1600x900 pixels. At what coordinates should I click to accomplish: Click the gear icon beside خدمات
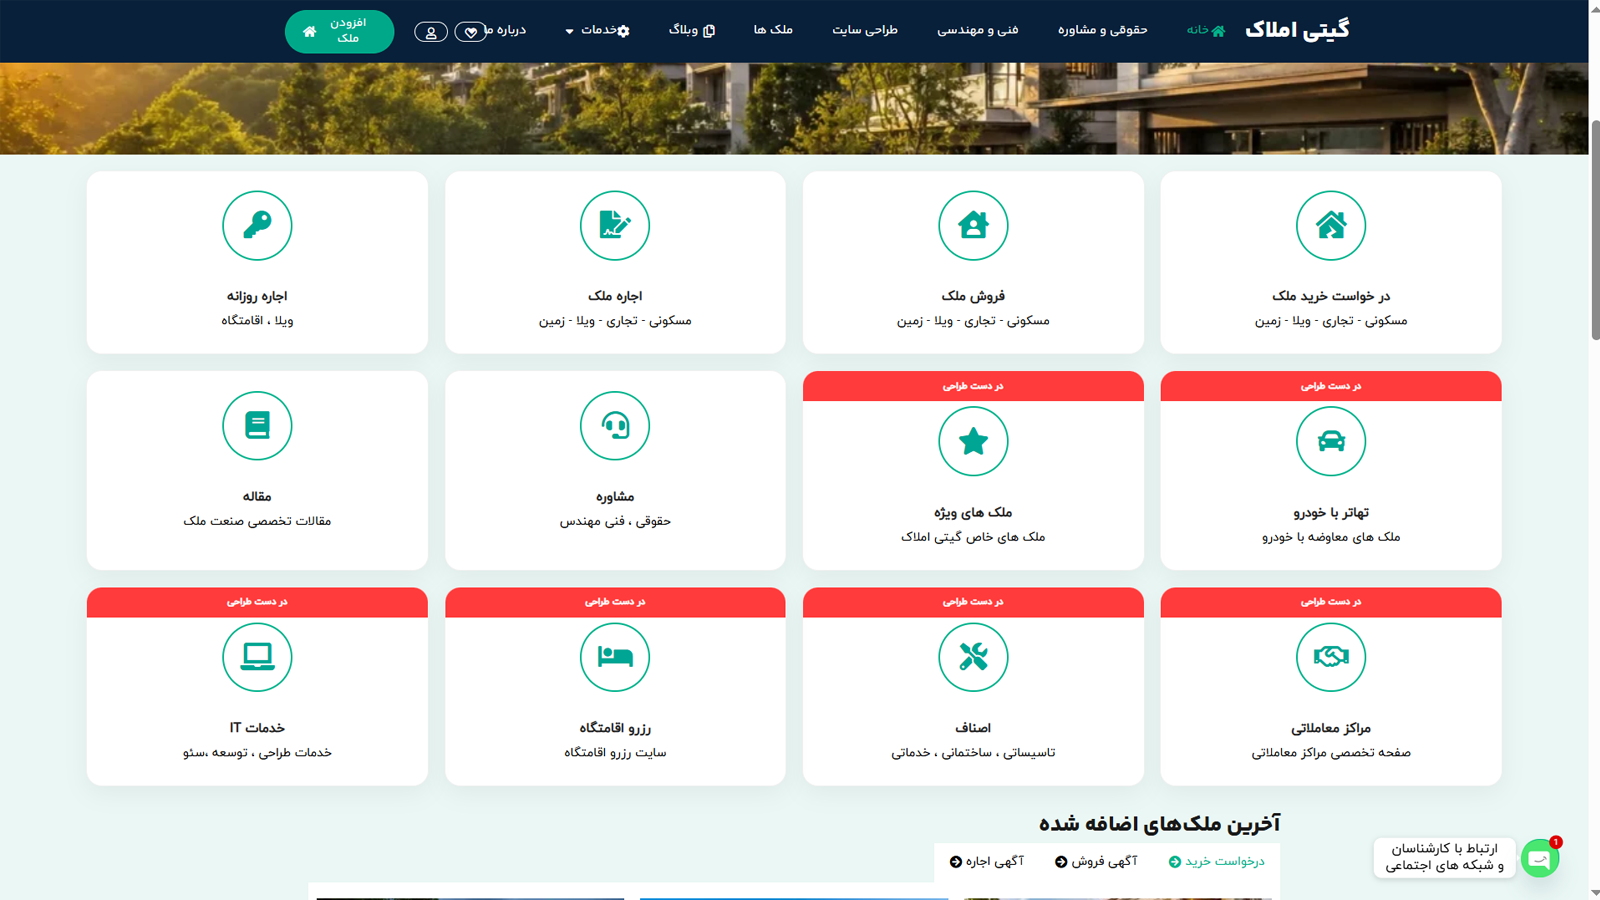tap(624, 31)
